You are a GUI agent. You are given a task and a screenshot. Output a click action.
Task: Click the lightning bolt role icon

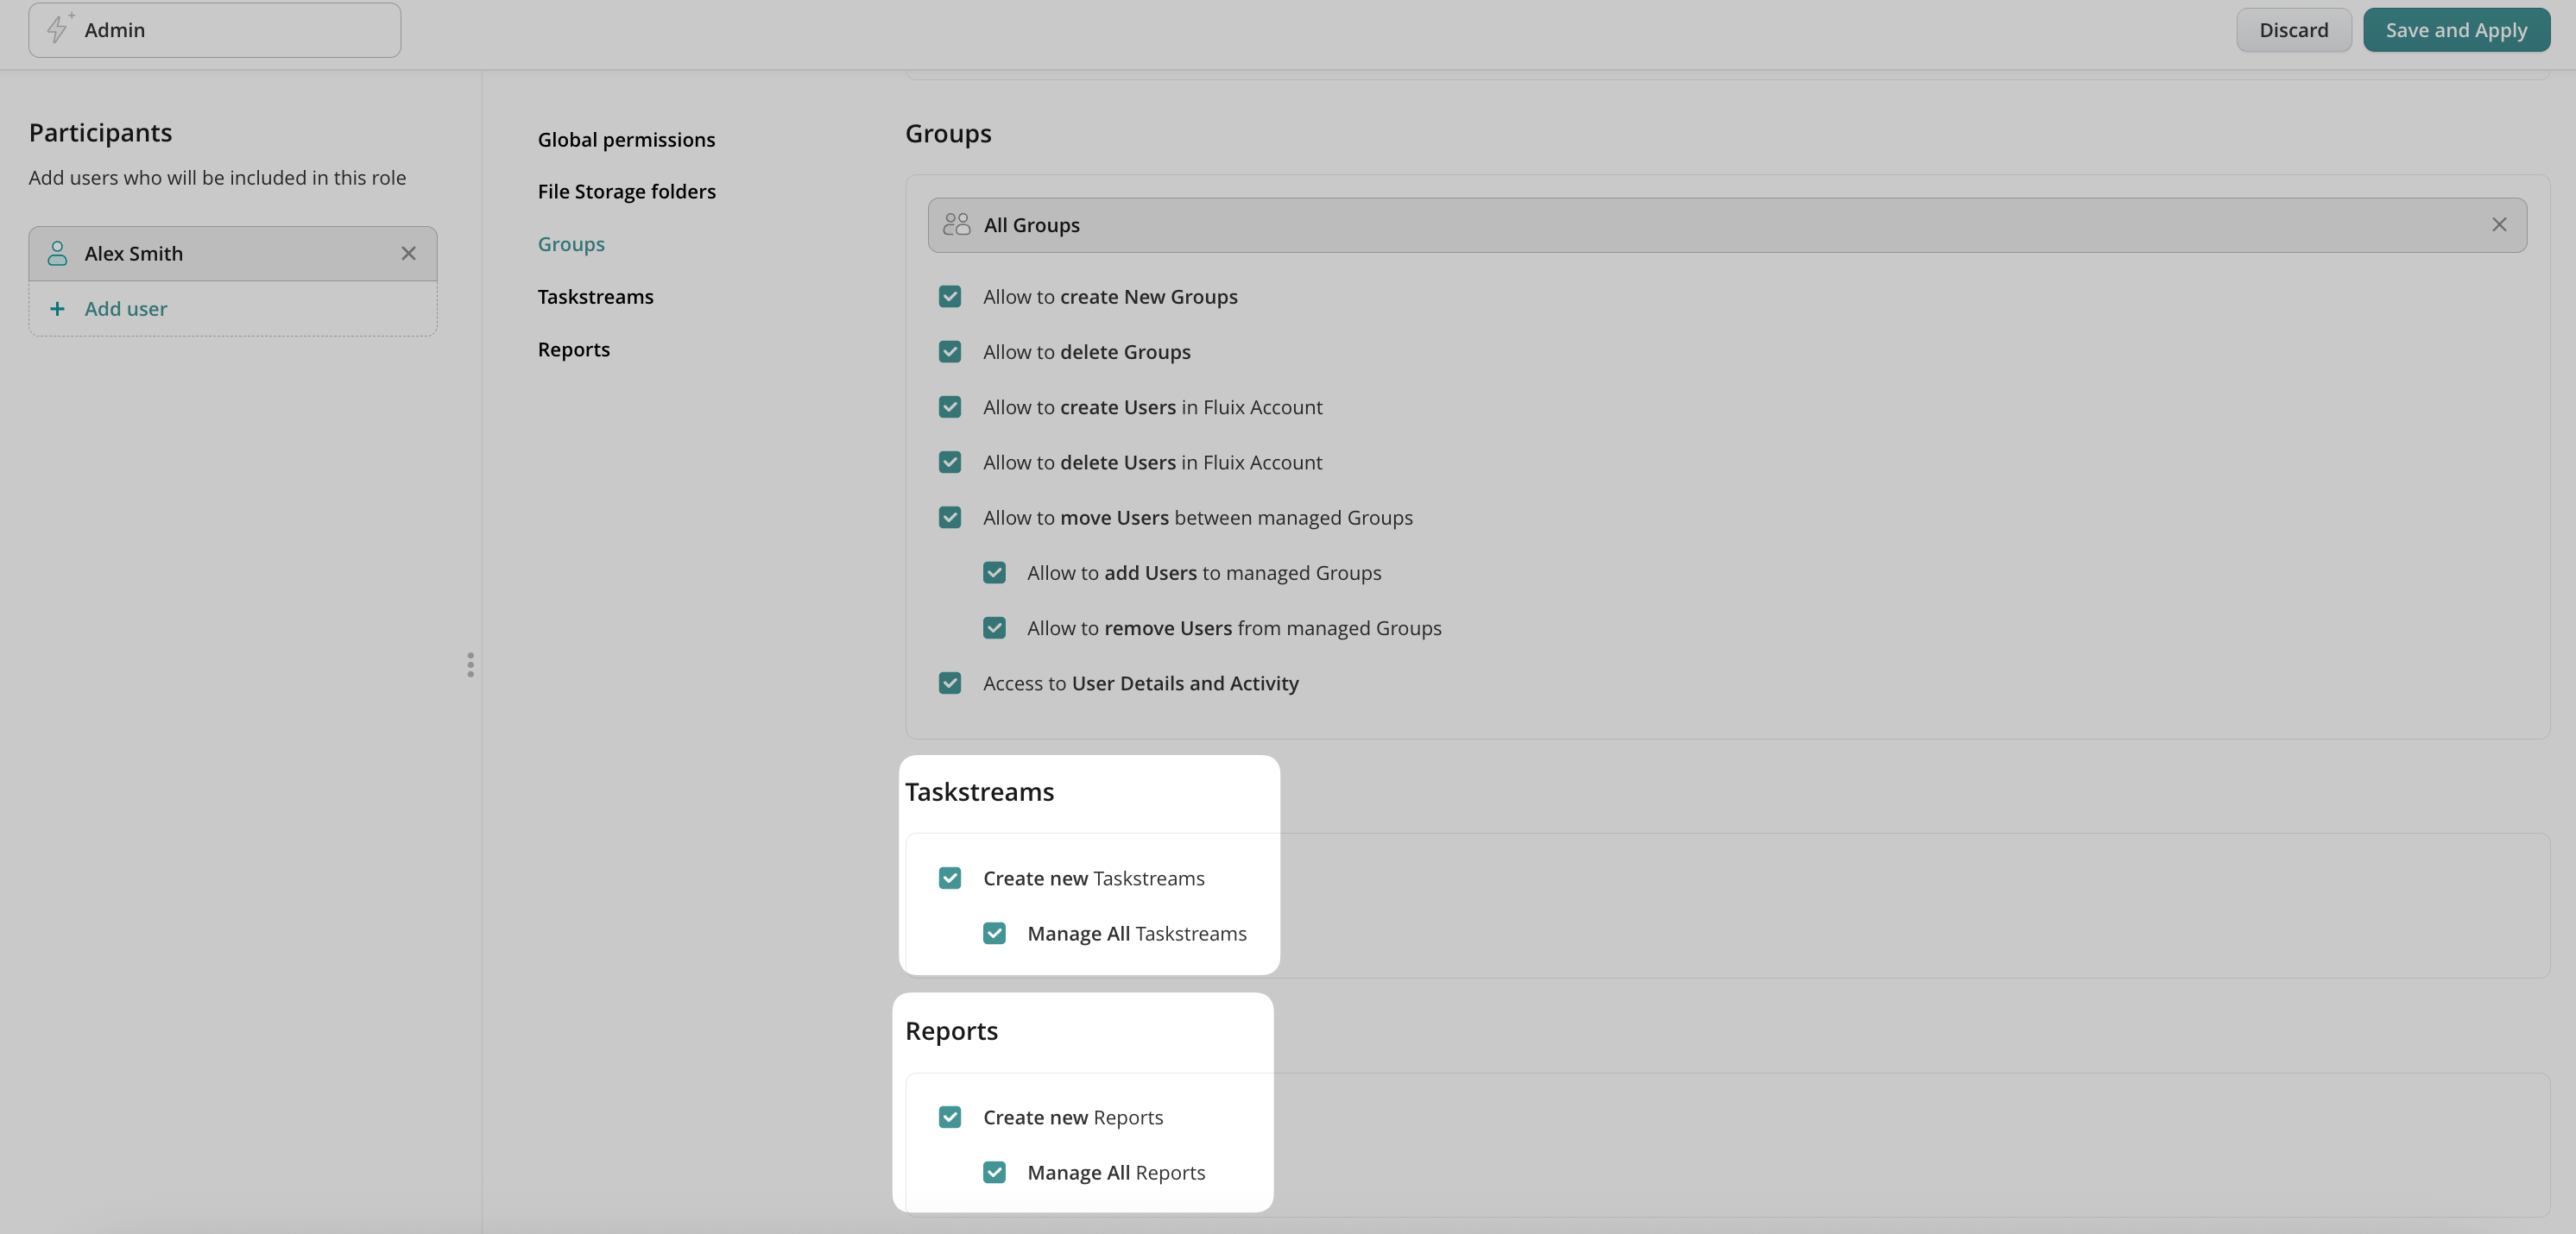point(58,29)
